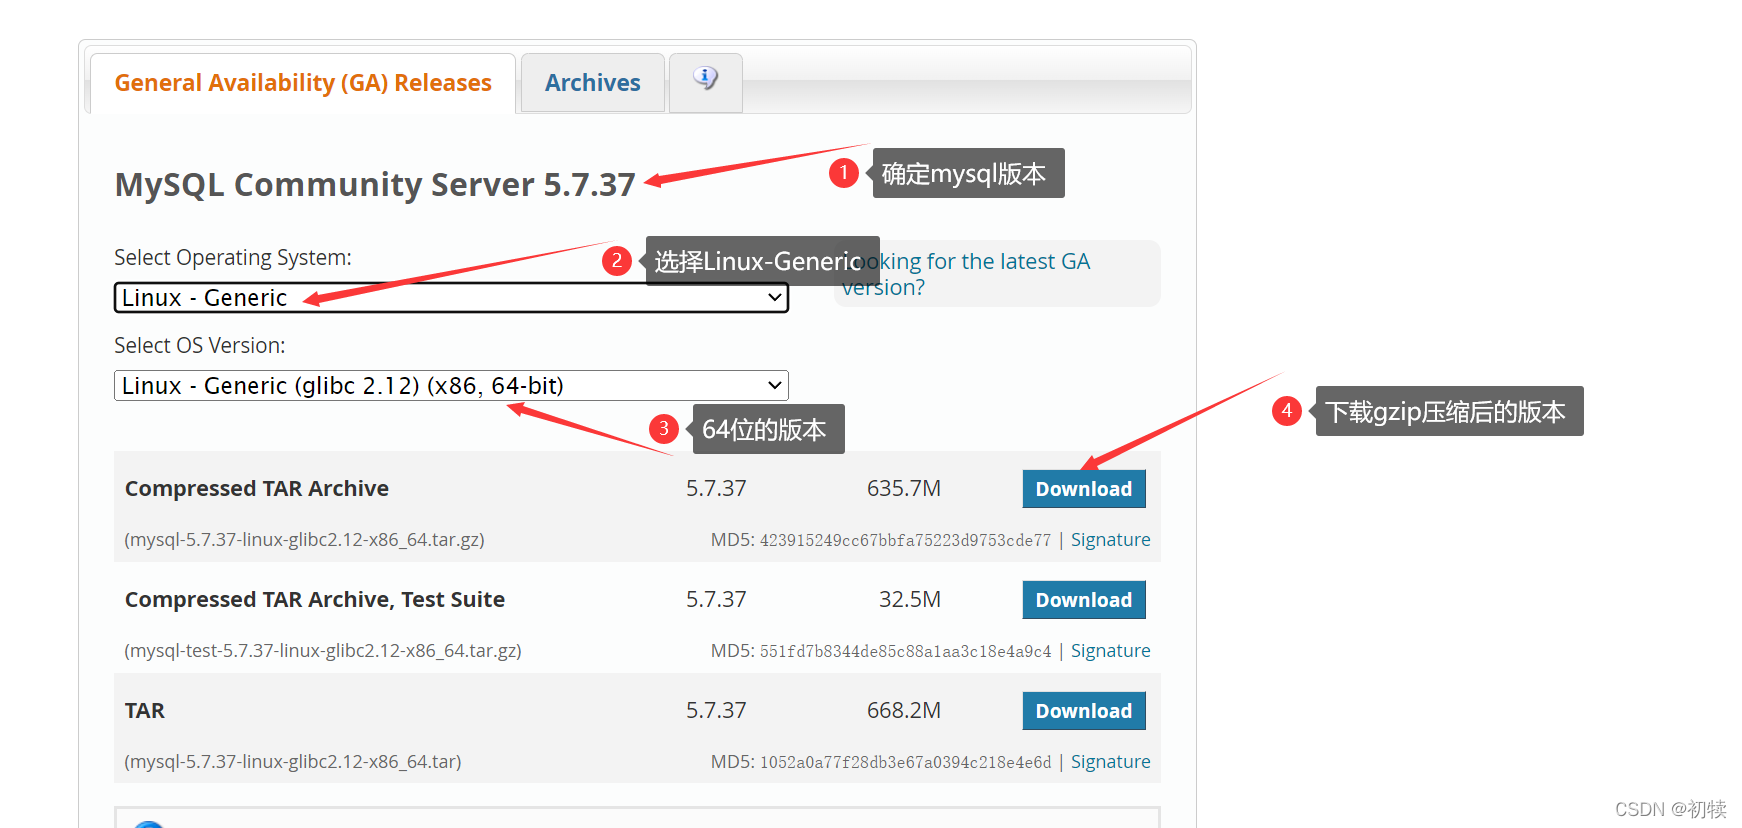
Task: Open Signature link for mysql-5.7.37-linux-glibc2.12-x86_64.tar.gz
Action: click(1110, 540)
